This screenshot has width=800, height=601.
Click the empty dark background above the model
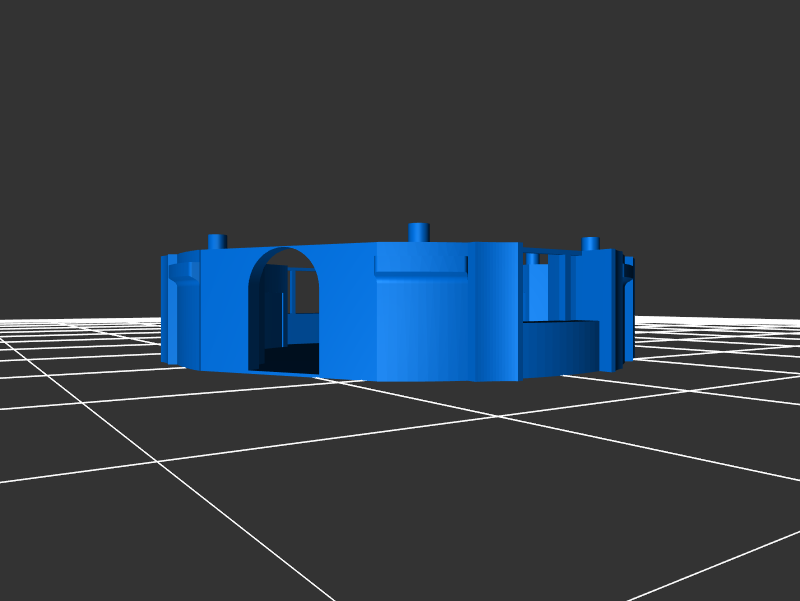(x=400, y=100)
